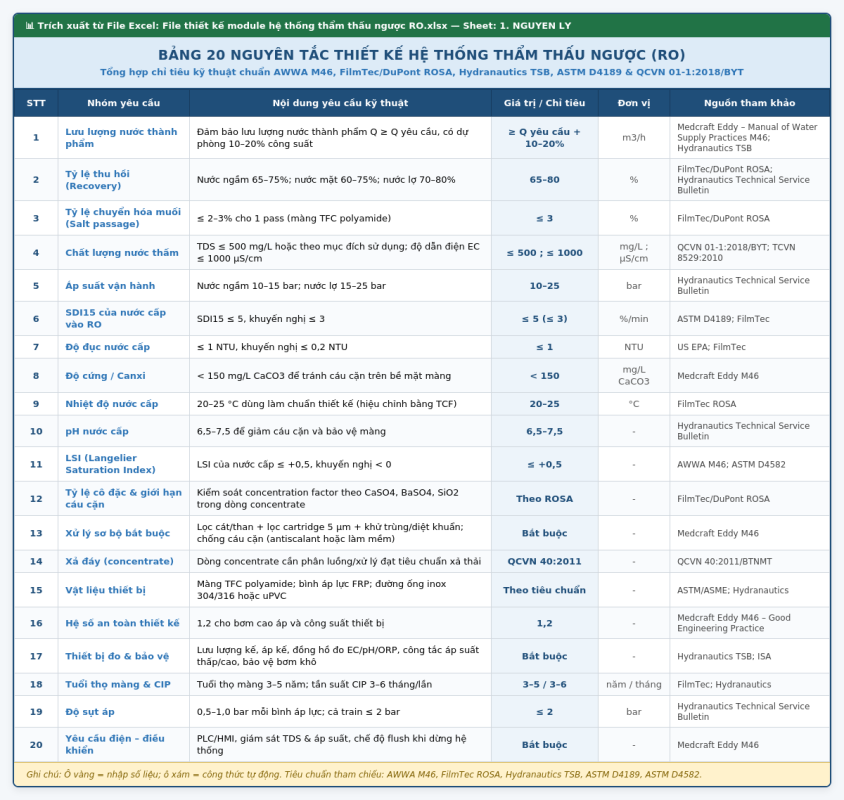The image size is (844, 800).
Task: Select the "%/min" unit cell
Action: click(634, 319)
